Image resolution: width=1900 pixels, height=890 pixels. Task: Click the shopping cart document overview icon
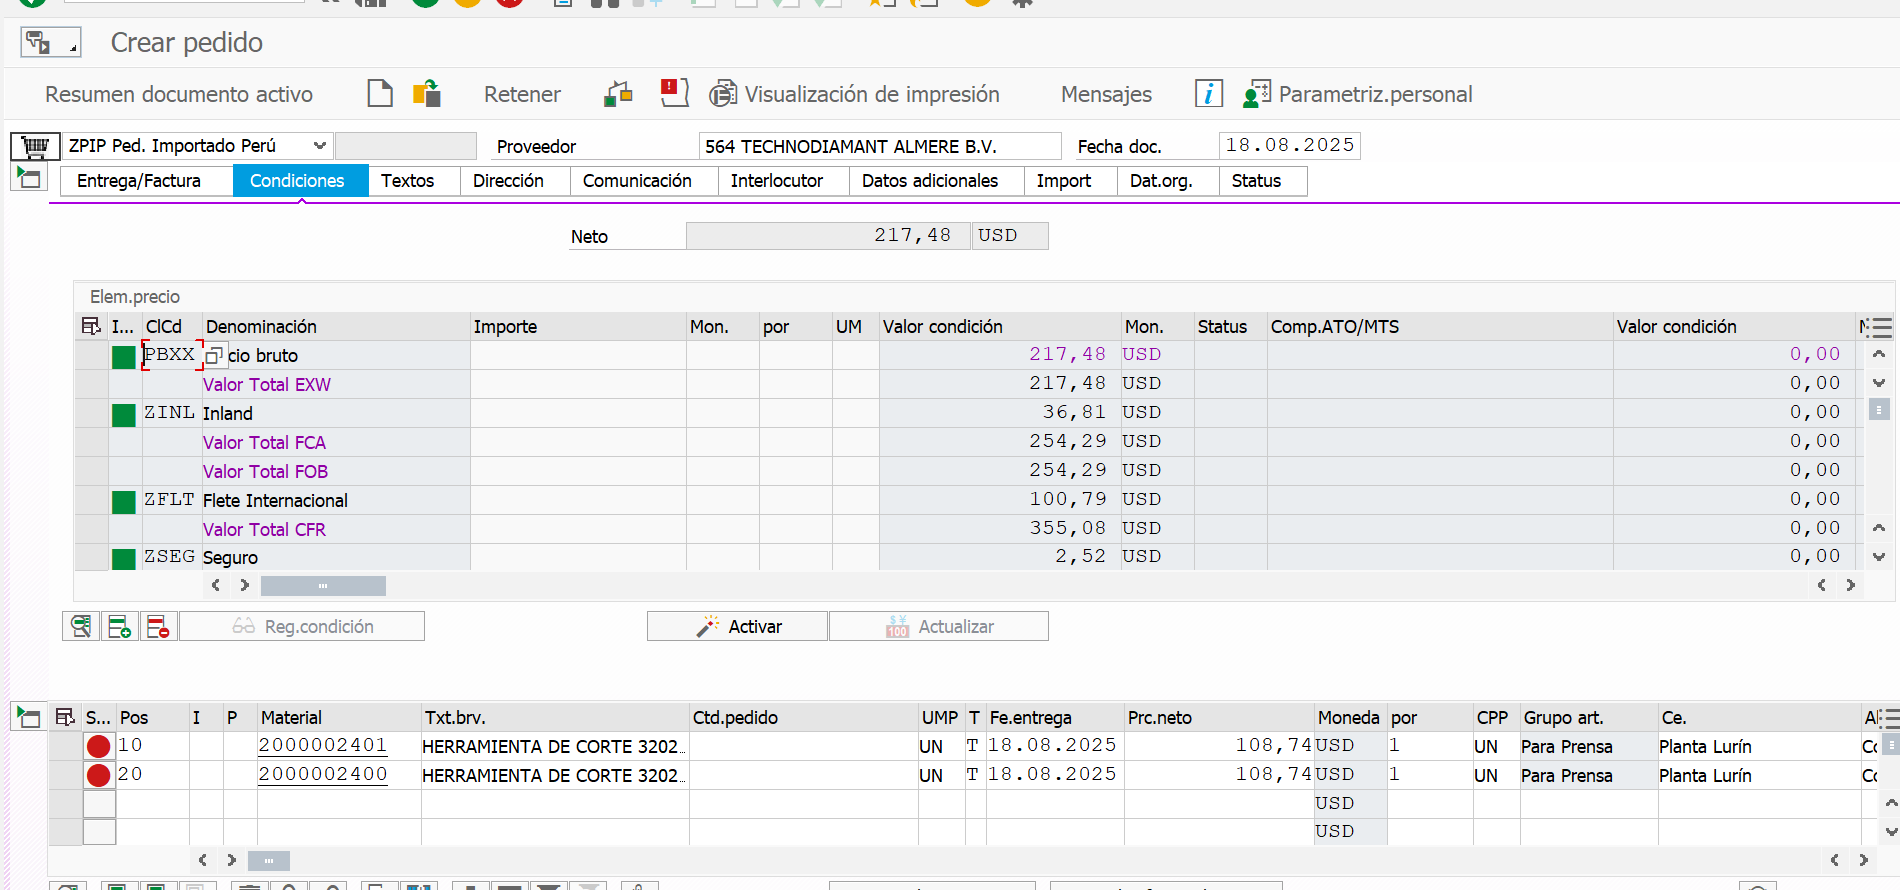[x=35, y=147]
